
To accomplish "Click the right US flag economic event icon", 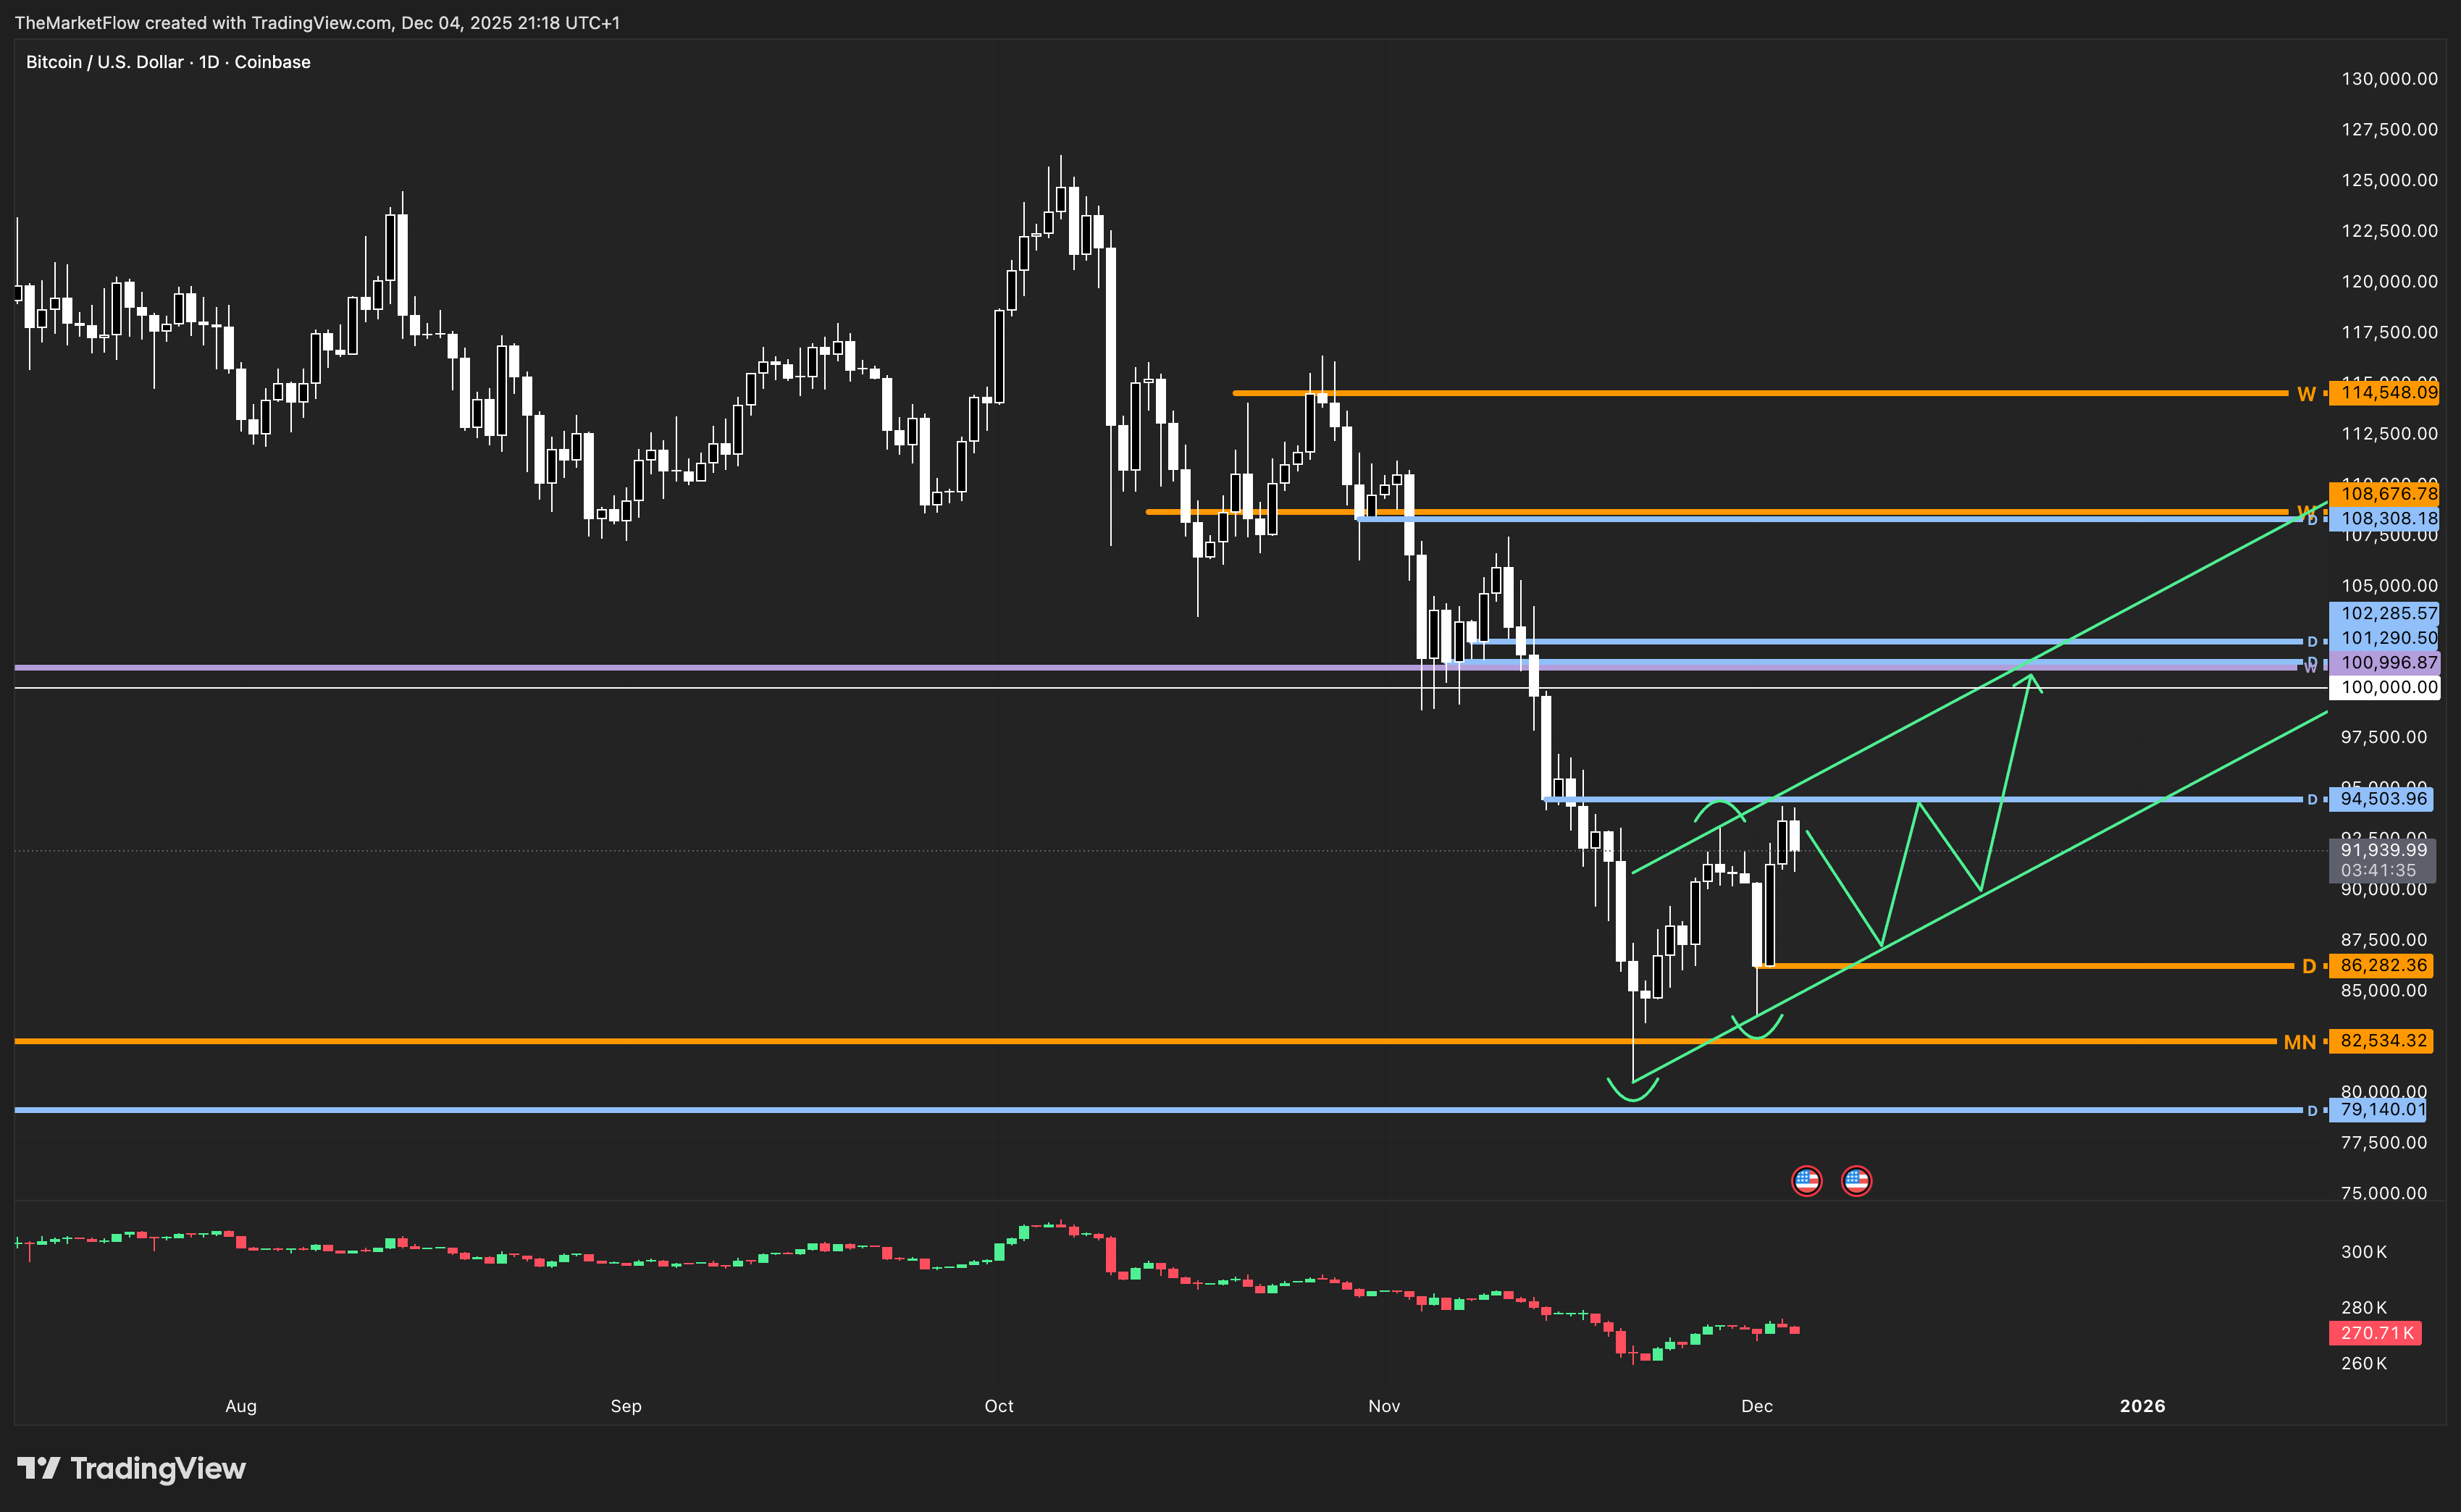I will (x=1856, y=1181).
